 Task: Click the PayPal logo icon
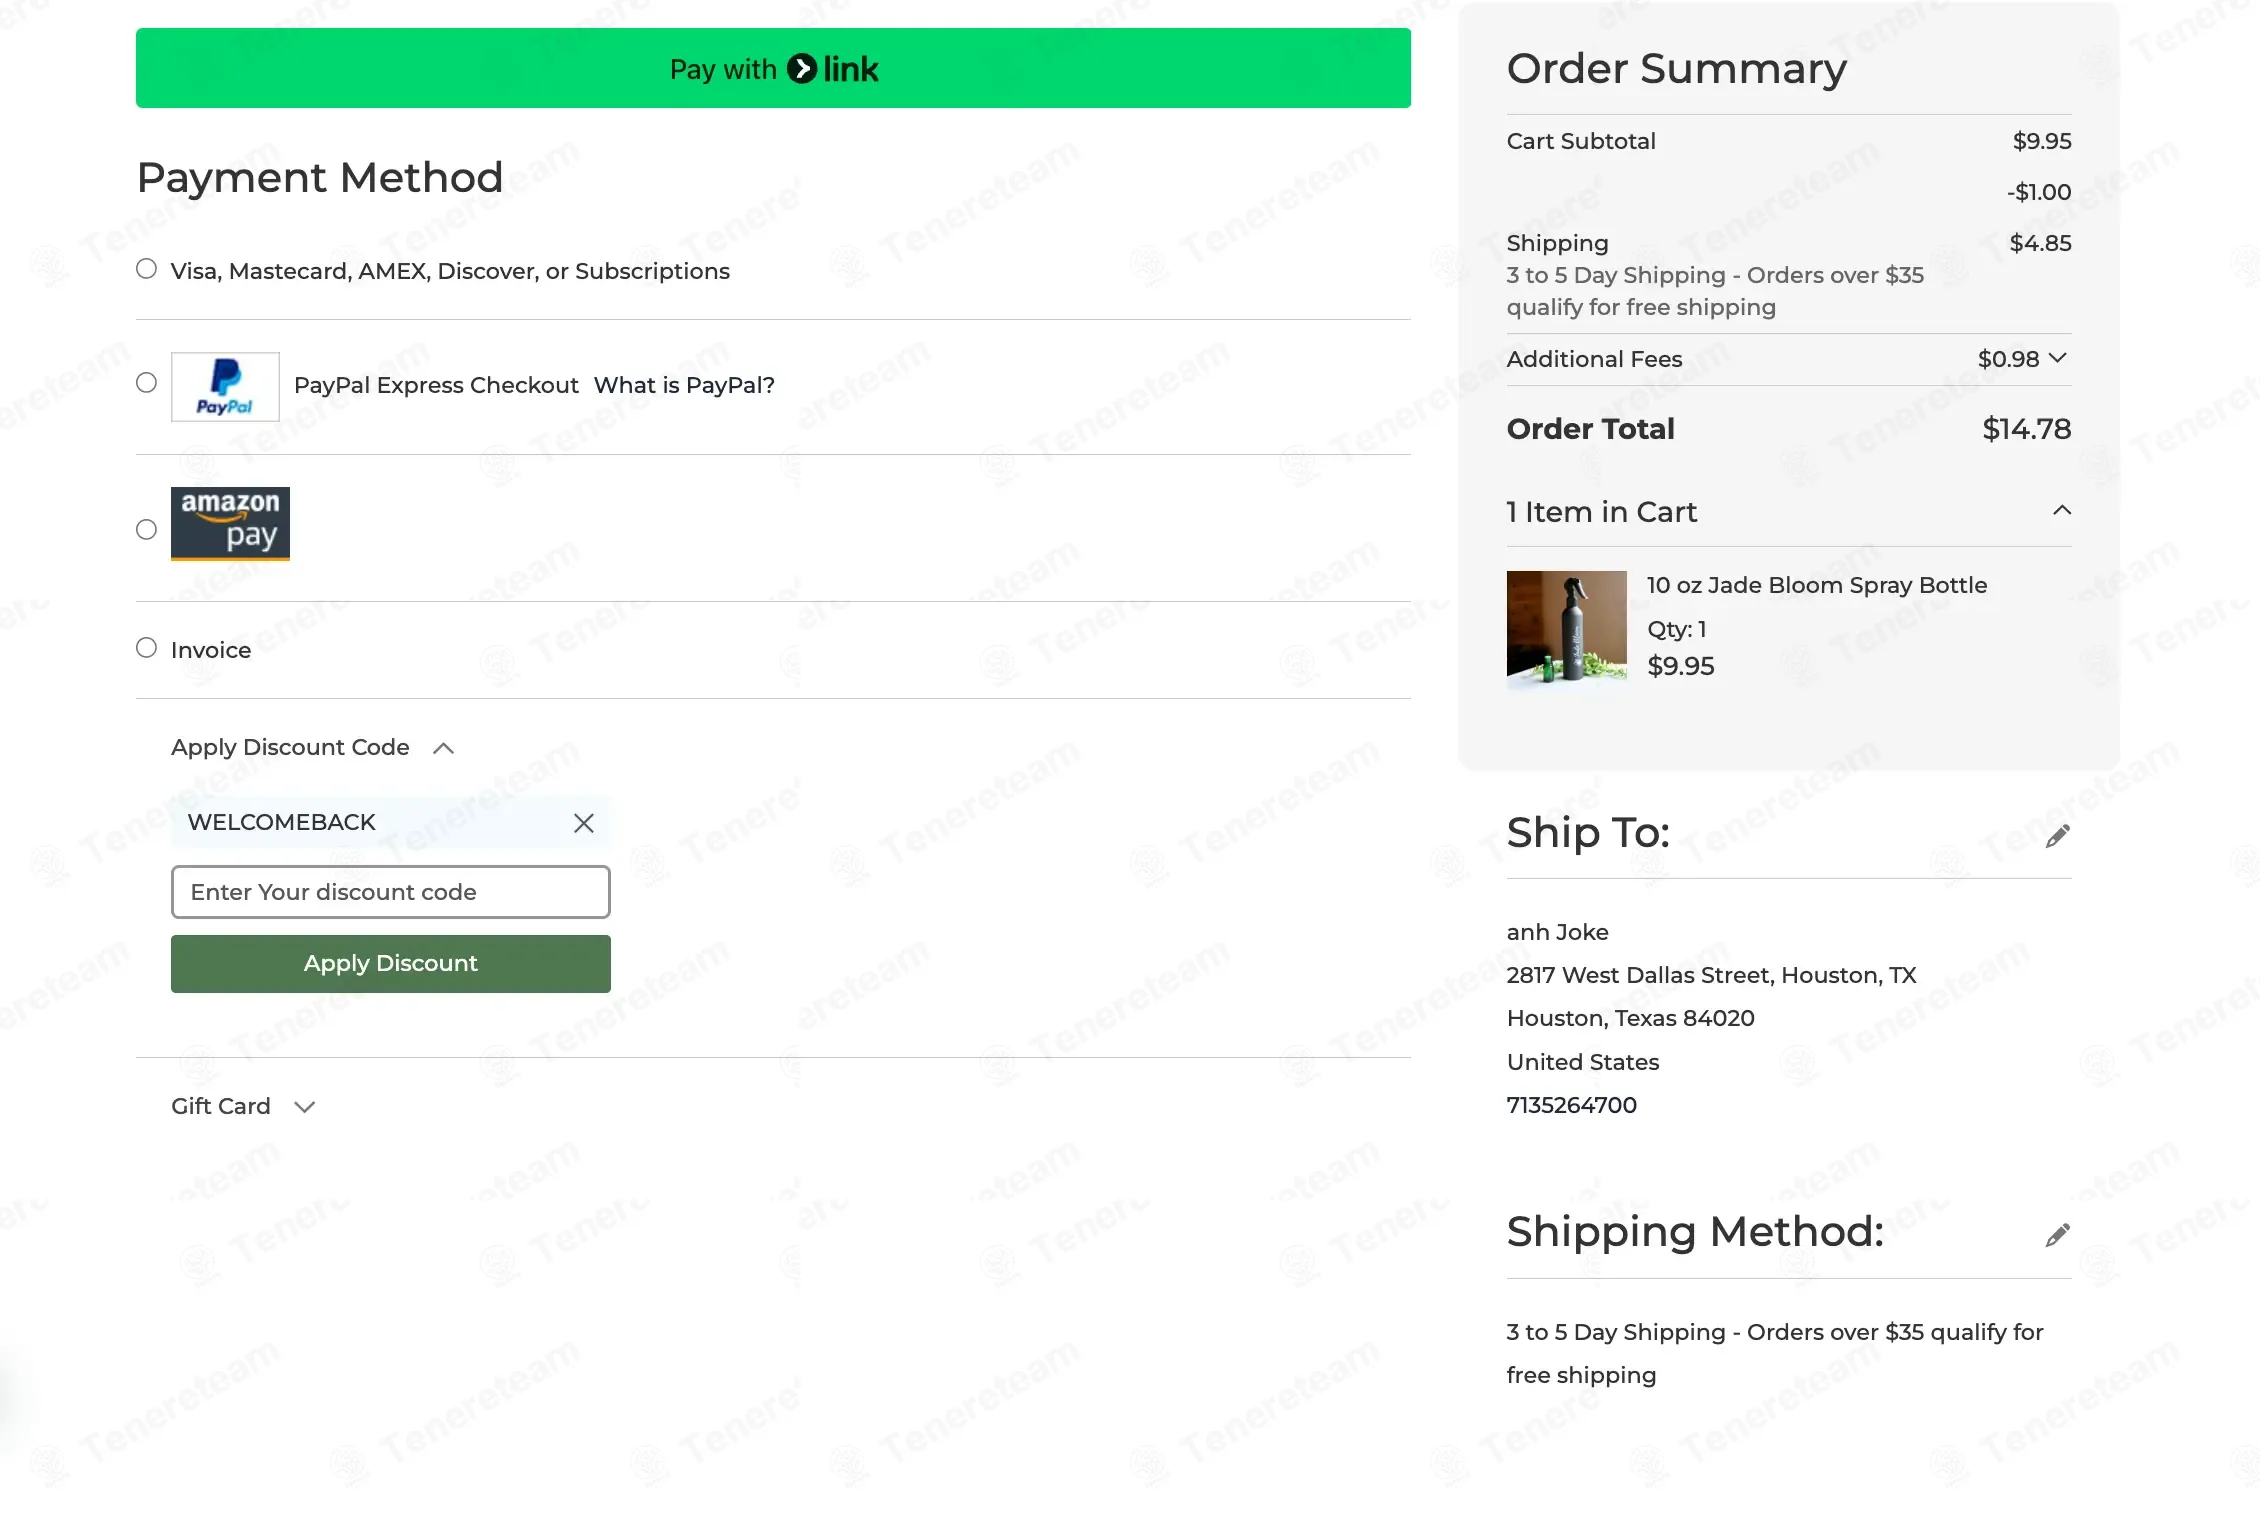[225, 387]
